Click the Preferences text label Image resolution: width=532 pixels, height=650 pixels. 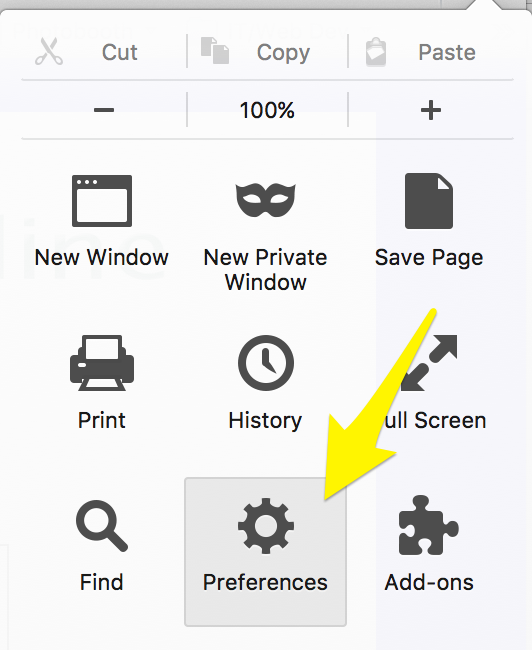[265, 582]
